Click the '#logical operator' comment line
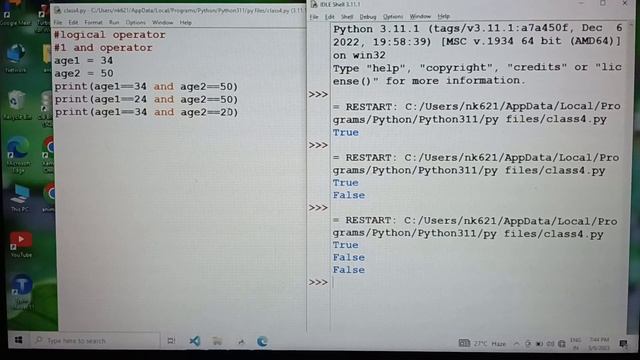The width and height of the screenshot is (640, 360). tap(109, 35)
